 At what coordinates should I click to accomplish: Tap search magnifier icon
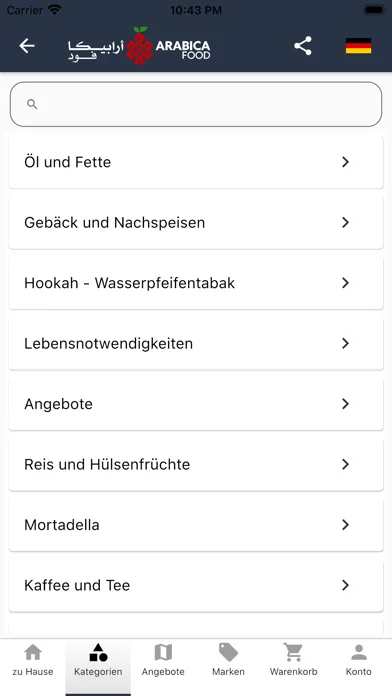click(x=32, y=104)
